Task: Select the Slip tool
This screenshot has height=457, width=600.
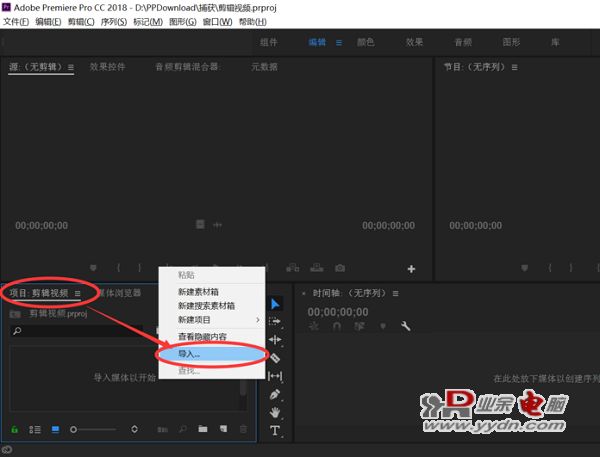Action: click(x=275, y=376)
